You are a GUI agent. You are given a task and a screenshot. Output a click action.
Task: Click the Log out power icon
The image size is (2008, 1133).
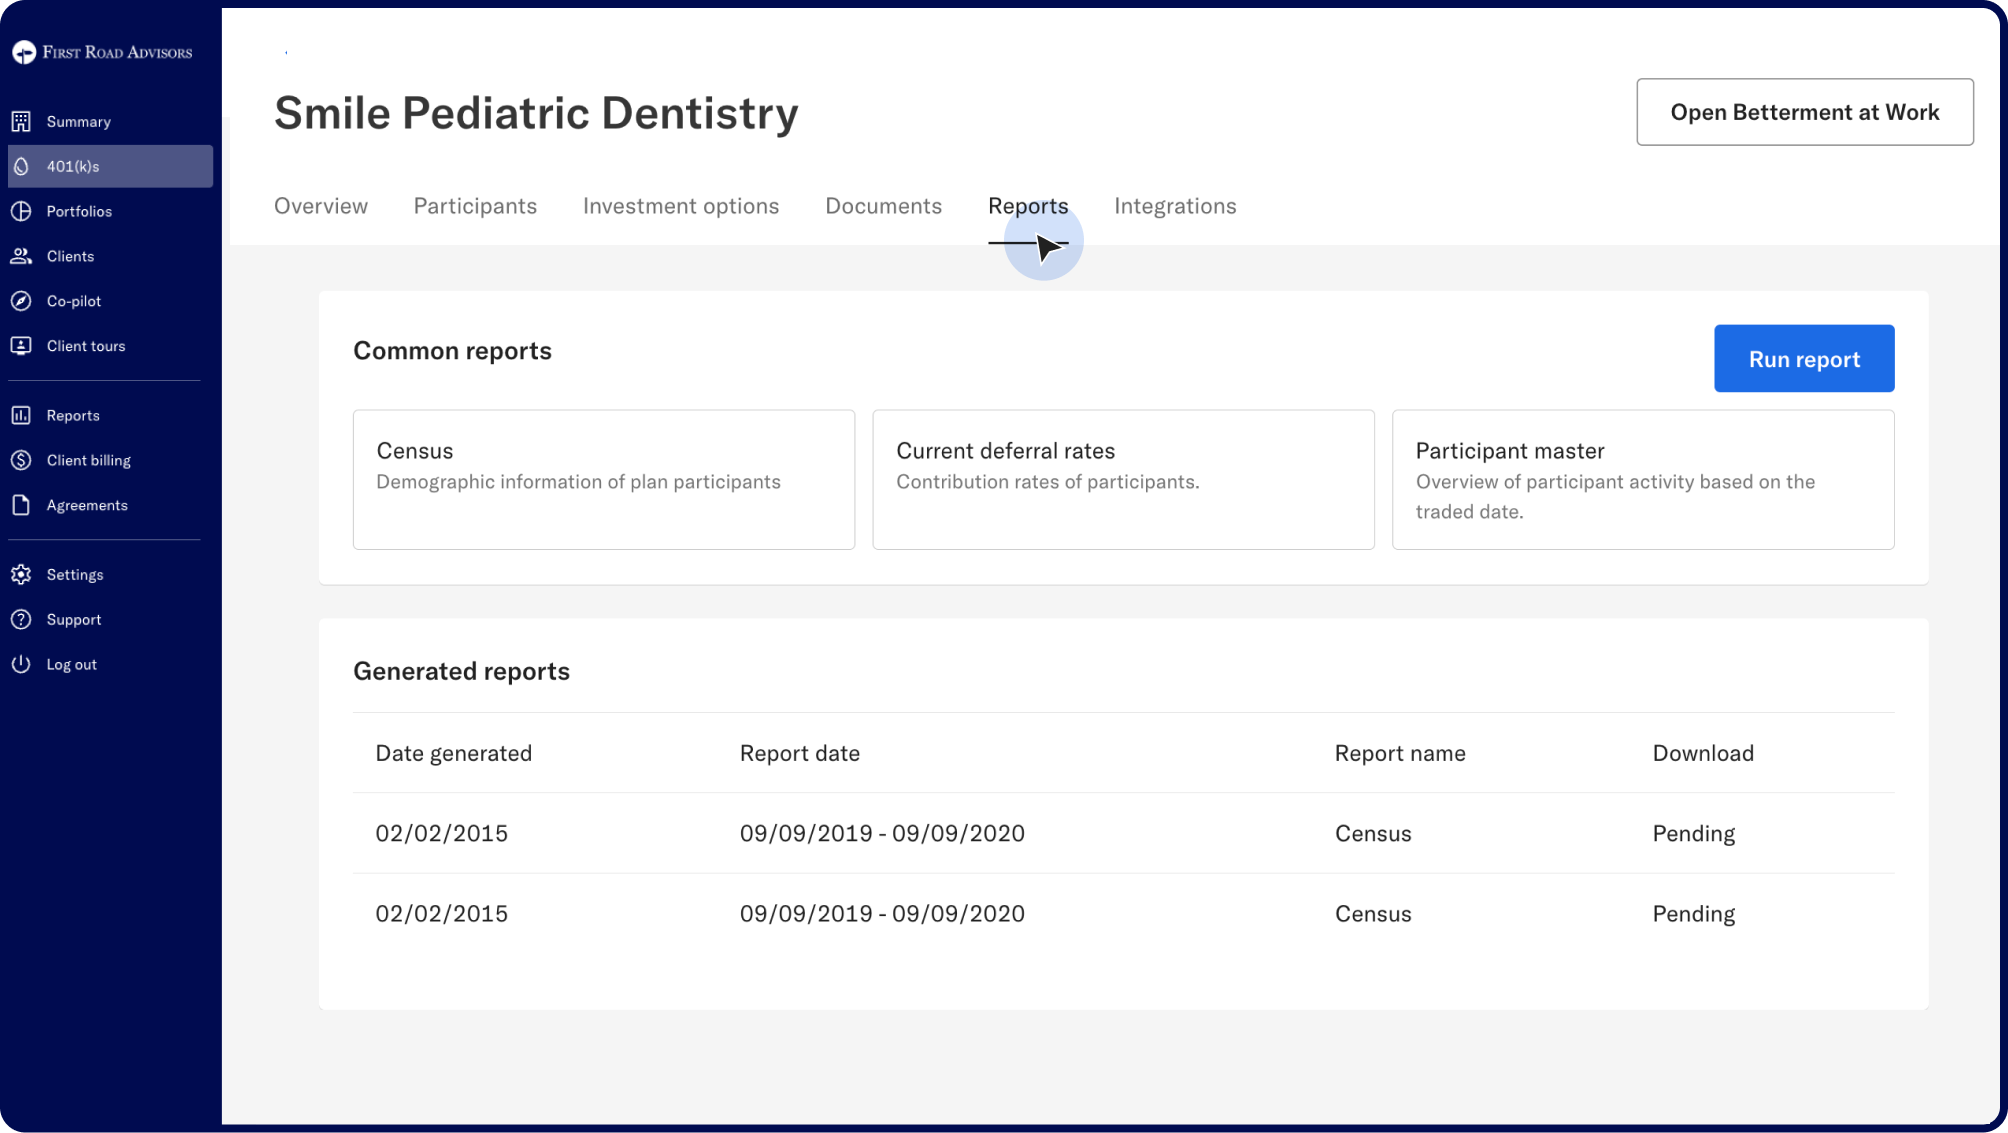pyautogui.click(x=21, y=664)
